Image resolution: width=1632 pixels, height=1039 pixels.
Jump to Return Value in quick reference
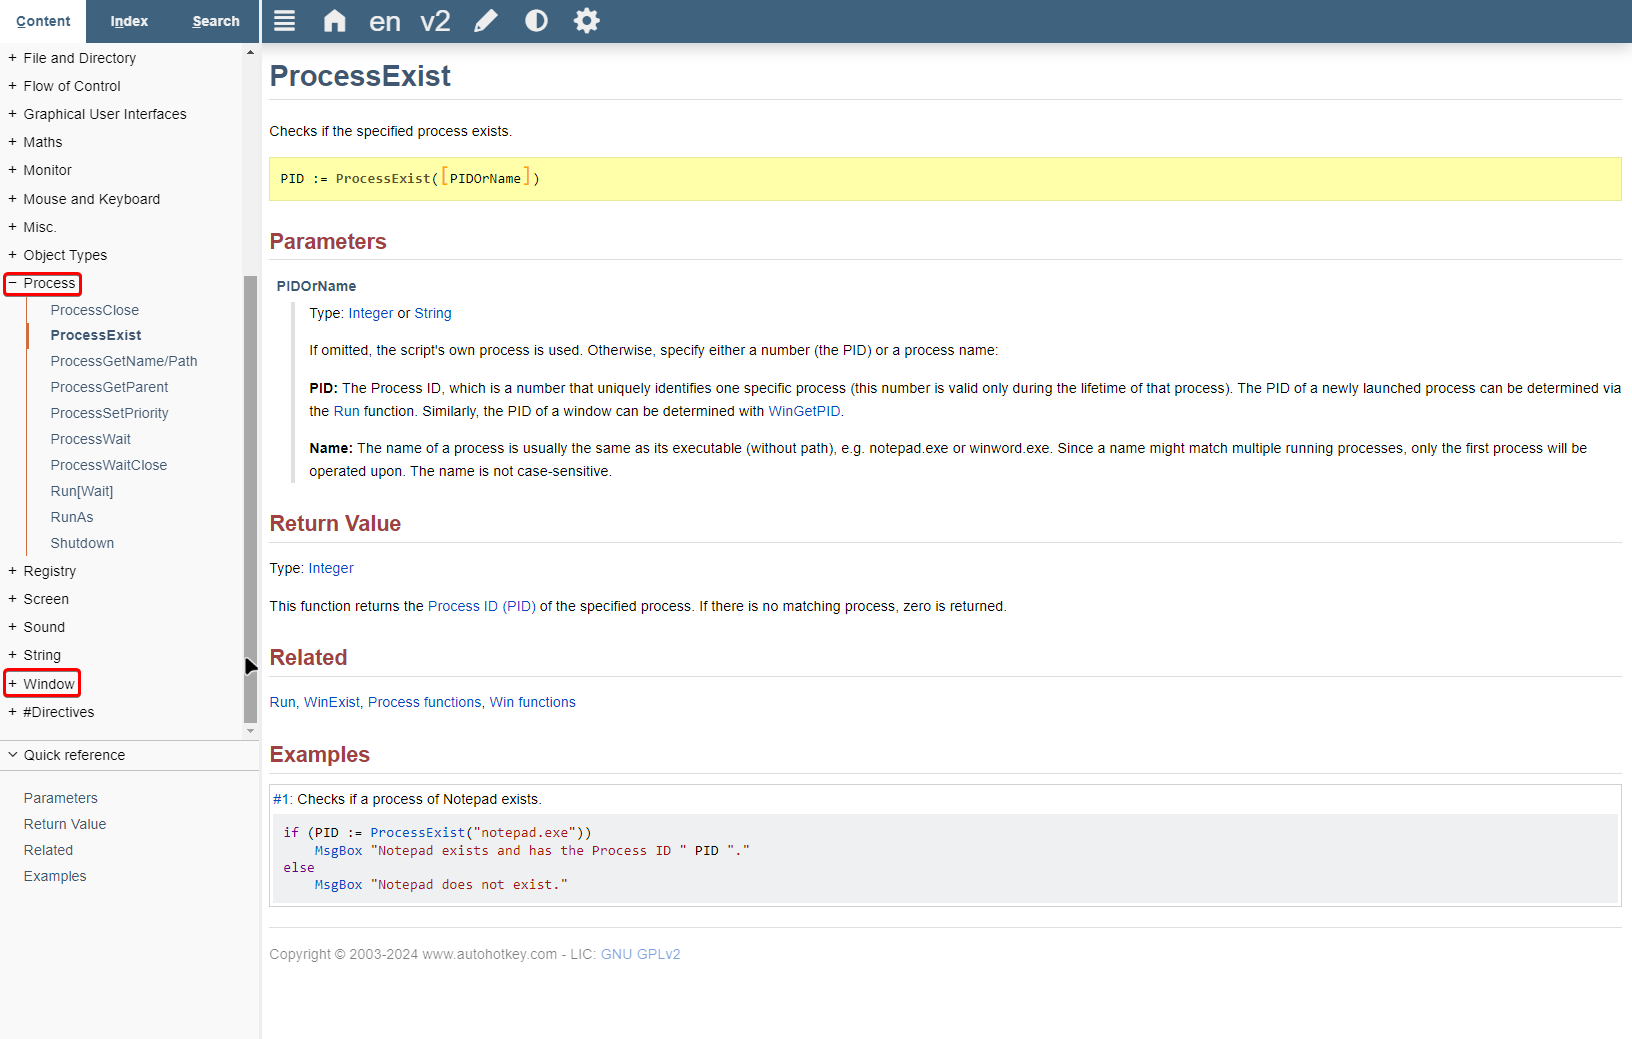coord(65,824)
